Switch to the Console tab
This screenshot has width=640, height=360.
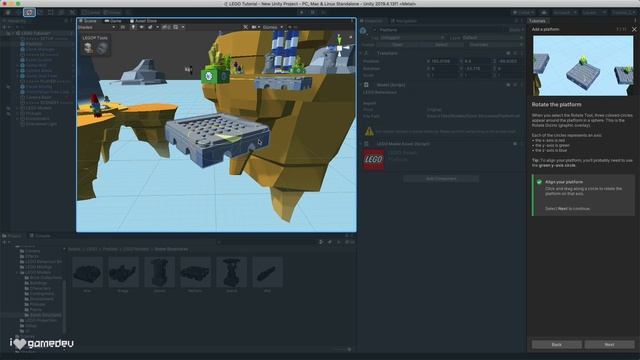click(x=40, y=236)
